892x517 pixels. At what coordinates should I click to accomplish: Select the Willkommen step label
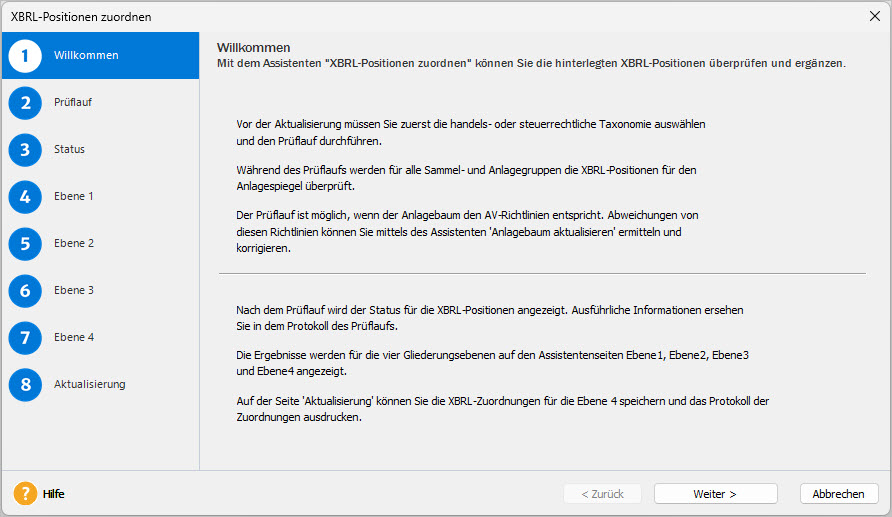[86, 55]
